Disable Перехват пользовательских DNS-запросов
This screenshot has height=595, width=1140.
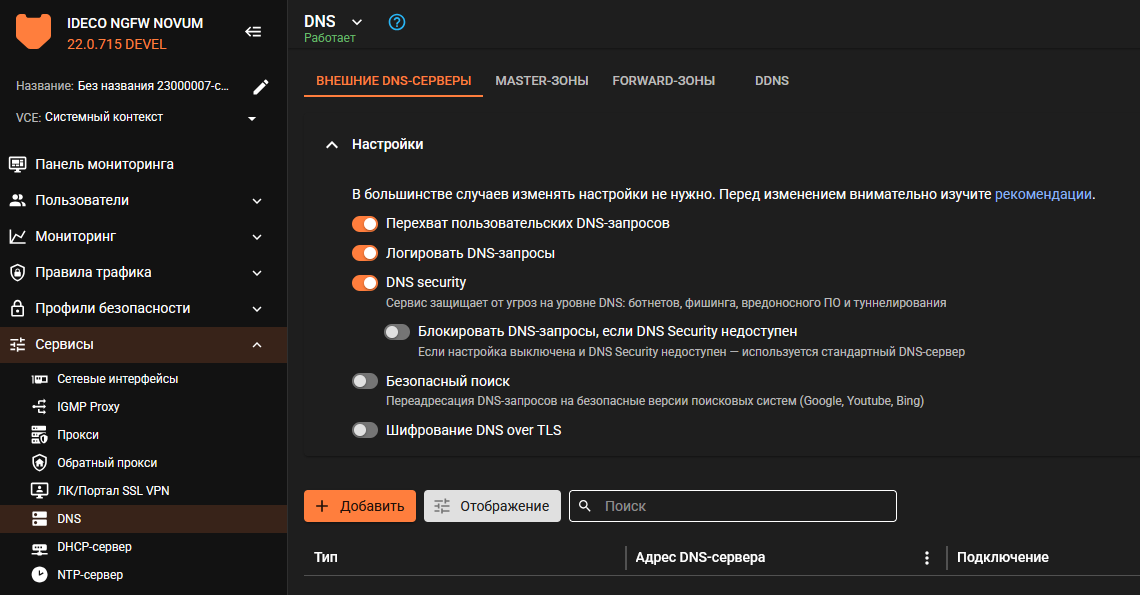point(365,223)
